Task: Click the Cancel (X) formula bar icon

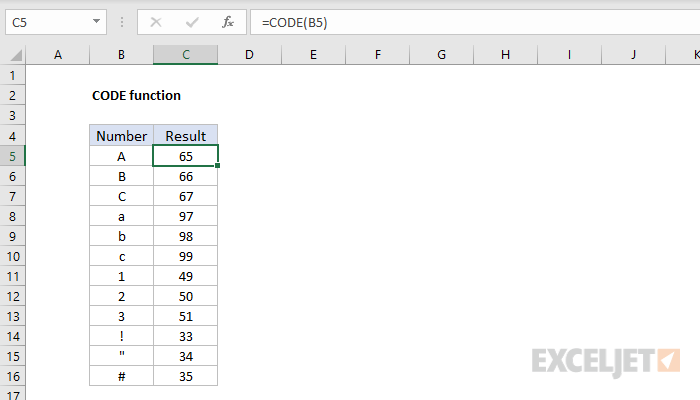Action: coord(156,21)
